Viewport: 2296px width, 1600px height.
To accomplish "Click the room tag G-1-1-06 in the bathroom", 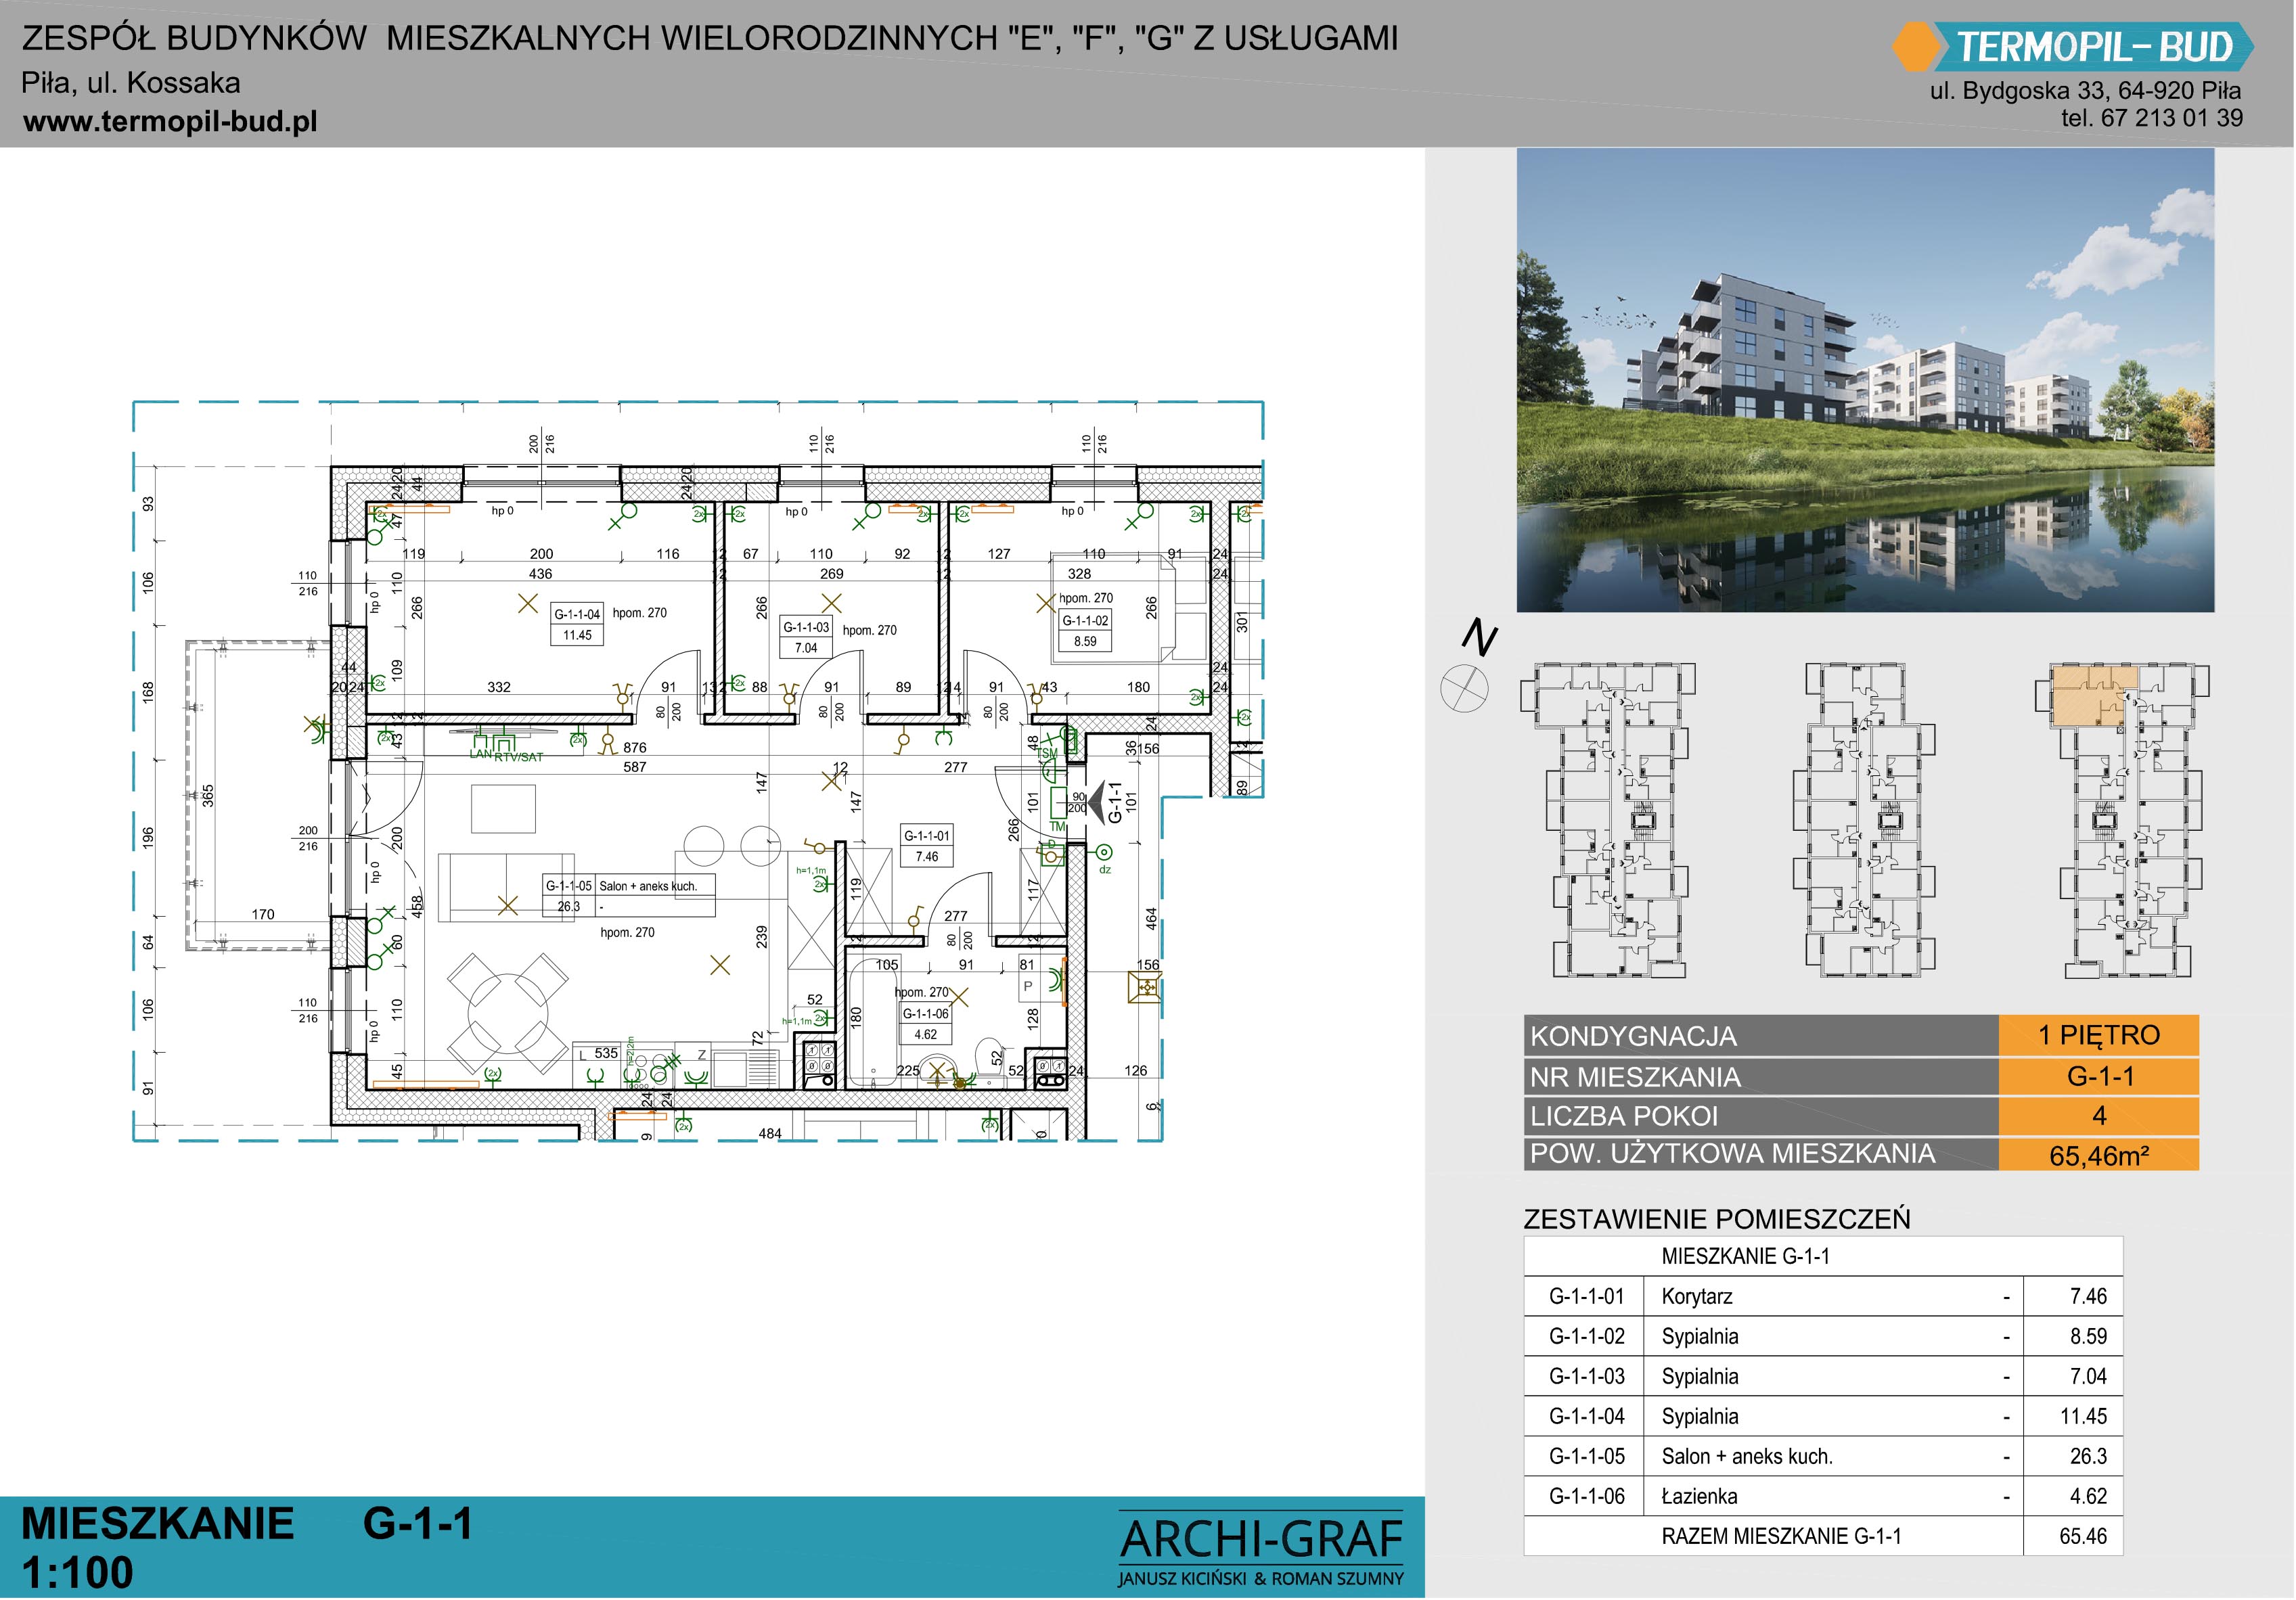I will point(926,1023).
